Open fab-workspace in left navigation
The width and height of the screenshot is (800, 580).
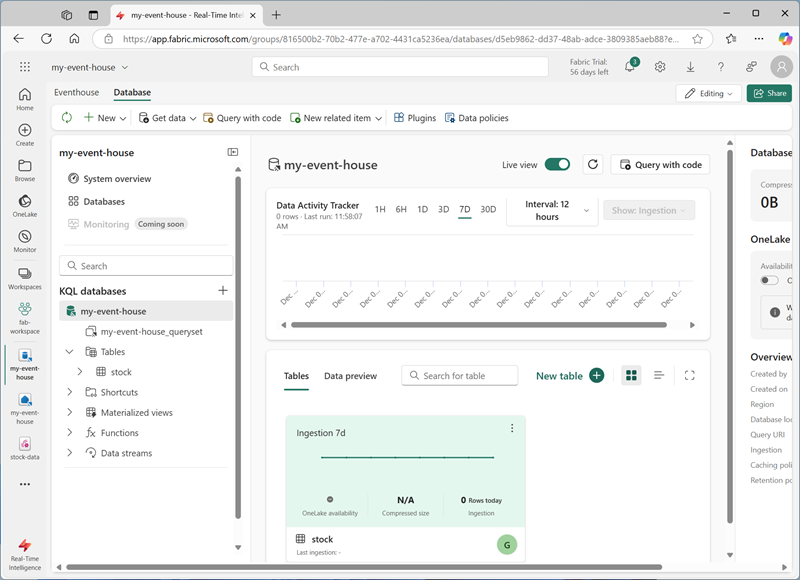(x=24, y=318)
